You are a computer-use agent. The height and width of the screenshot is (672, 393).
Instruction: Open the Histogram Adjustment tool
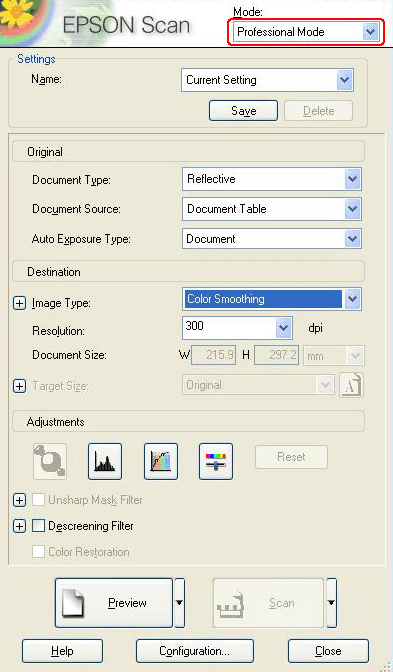tap(105, 462)
